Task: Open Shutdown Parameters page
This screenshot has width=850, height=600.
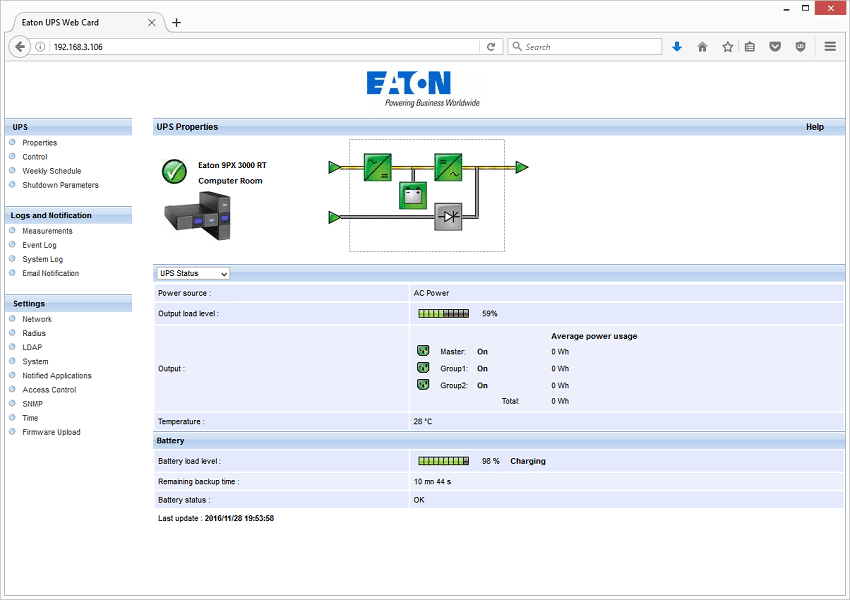Action: [x=60, y=185]
